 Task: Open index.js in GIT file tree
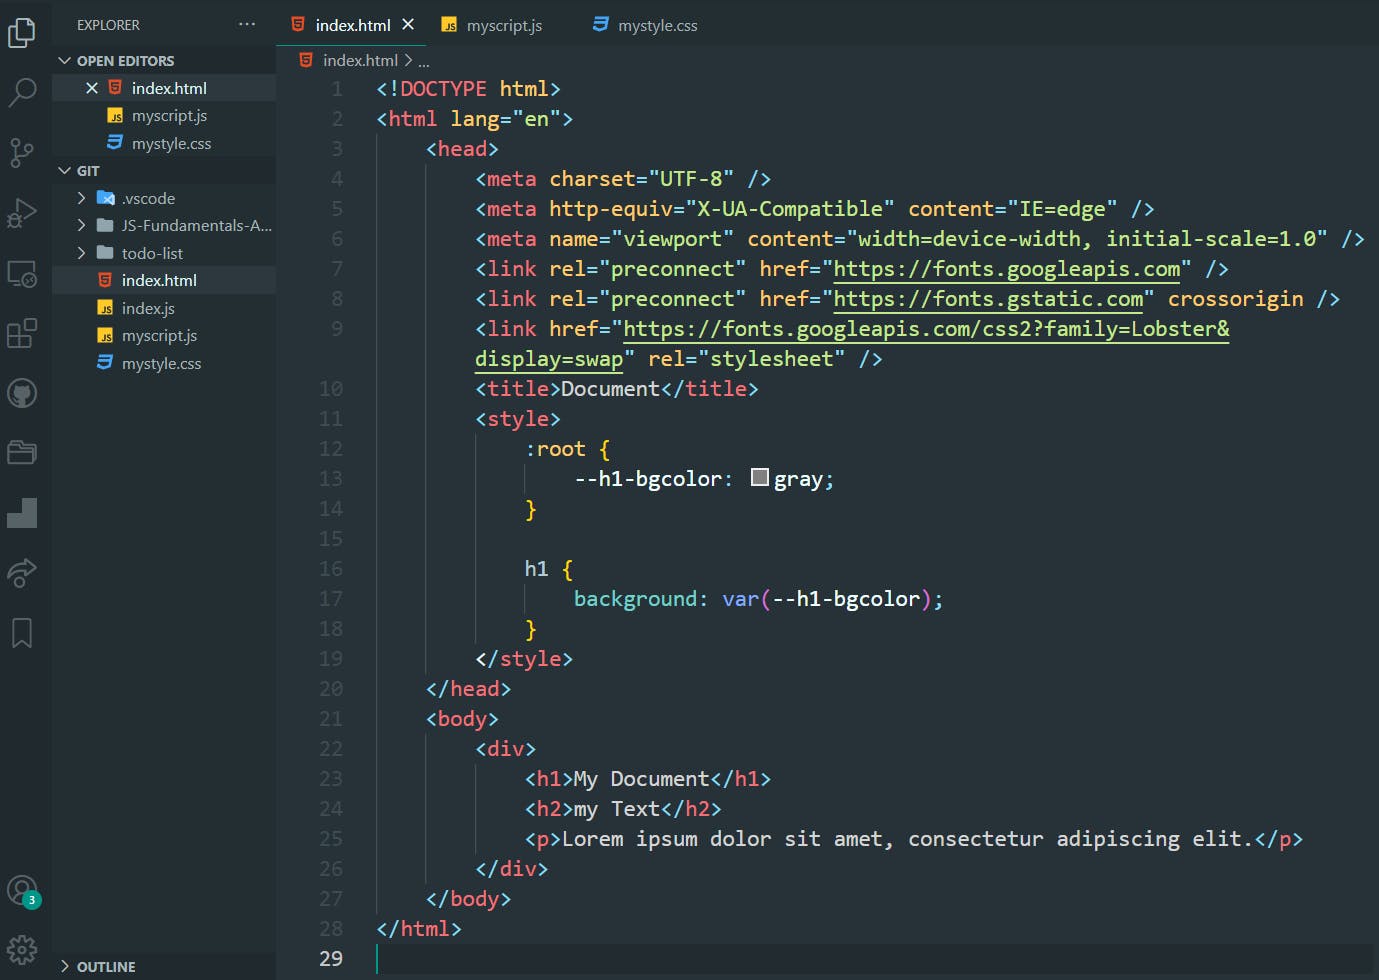click(164, 308)
